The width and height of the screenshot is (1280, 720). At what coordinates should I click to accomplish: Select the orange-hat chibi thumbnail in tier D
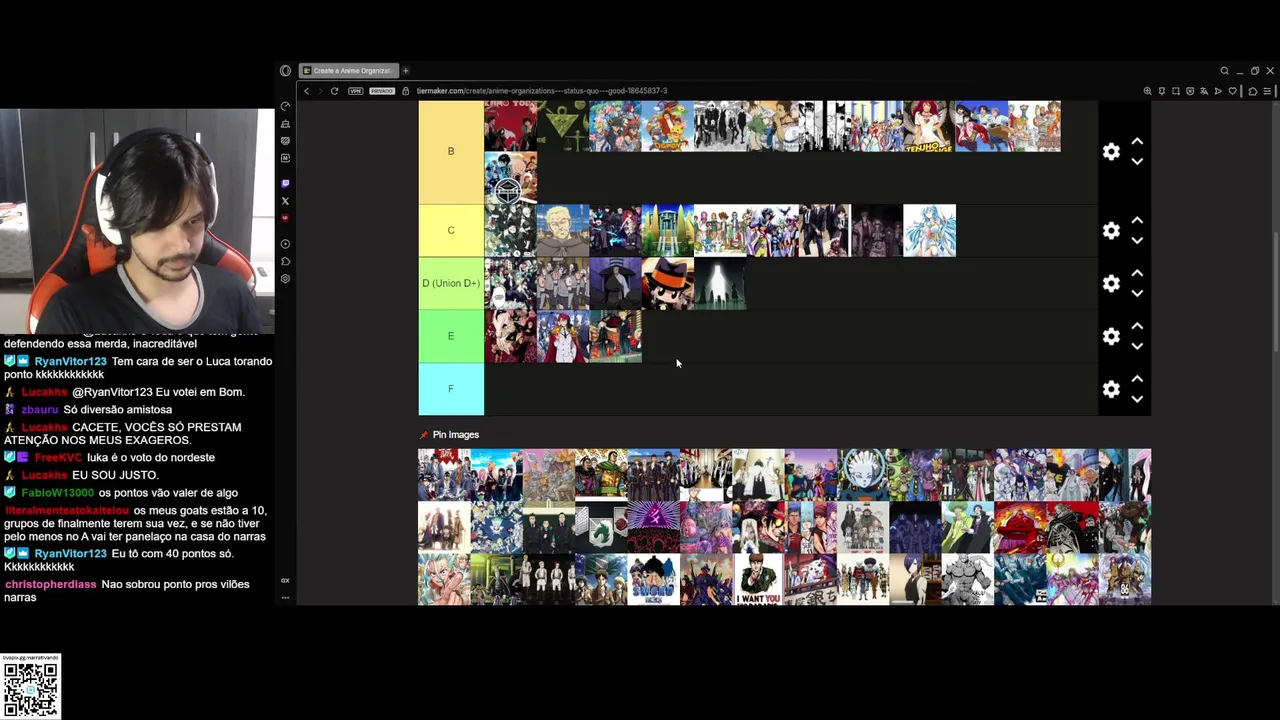[668, 283]
